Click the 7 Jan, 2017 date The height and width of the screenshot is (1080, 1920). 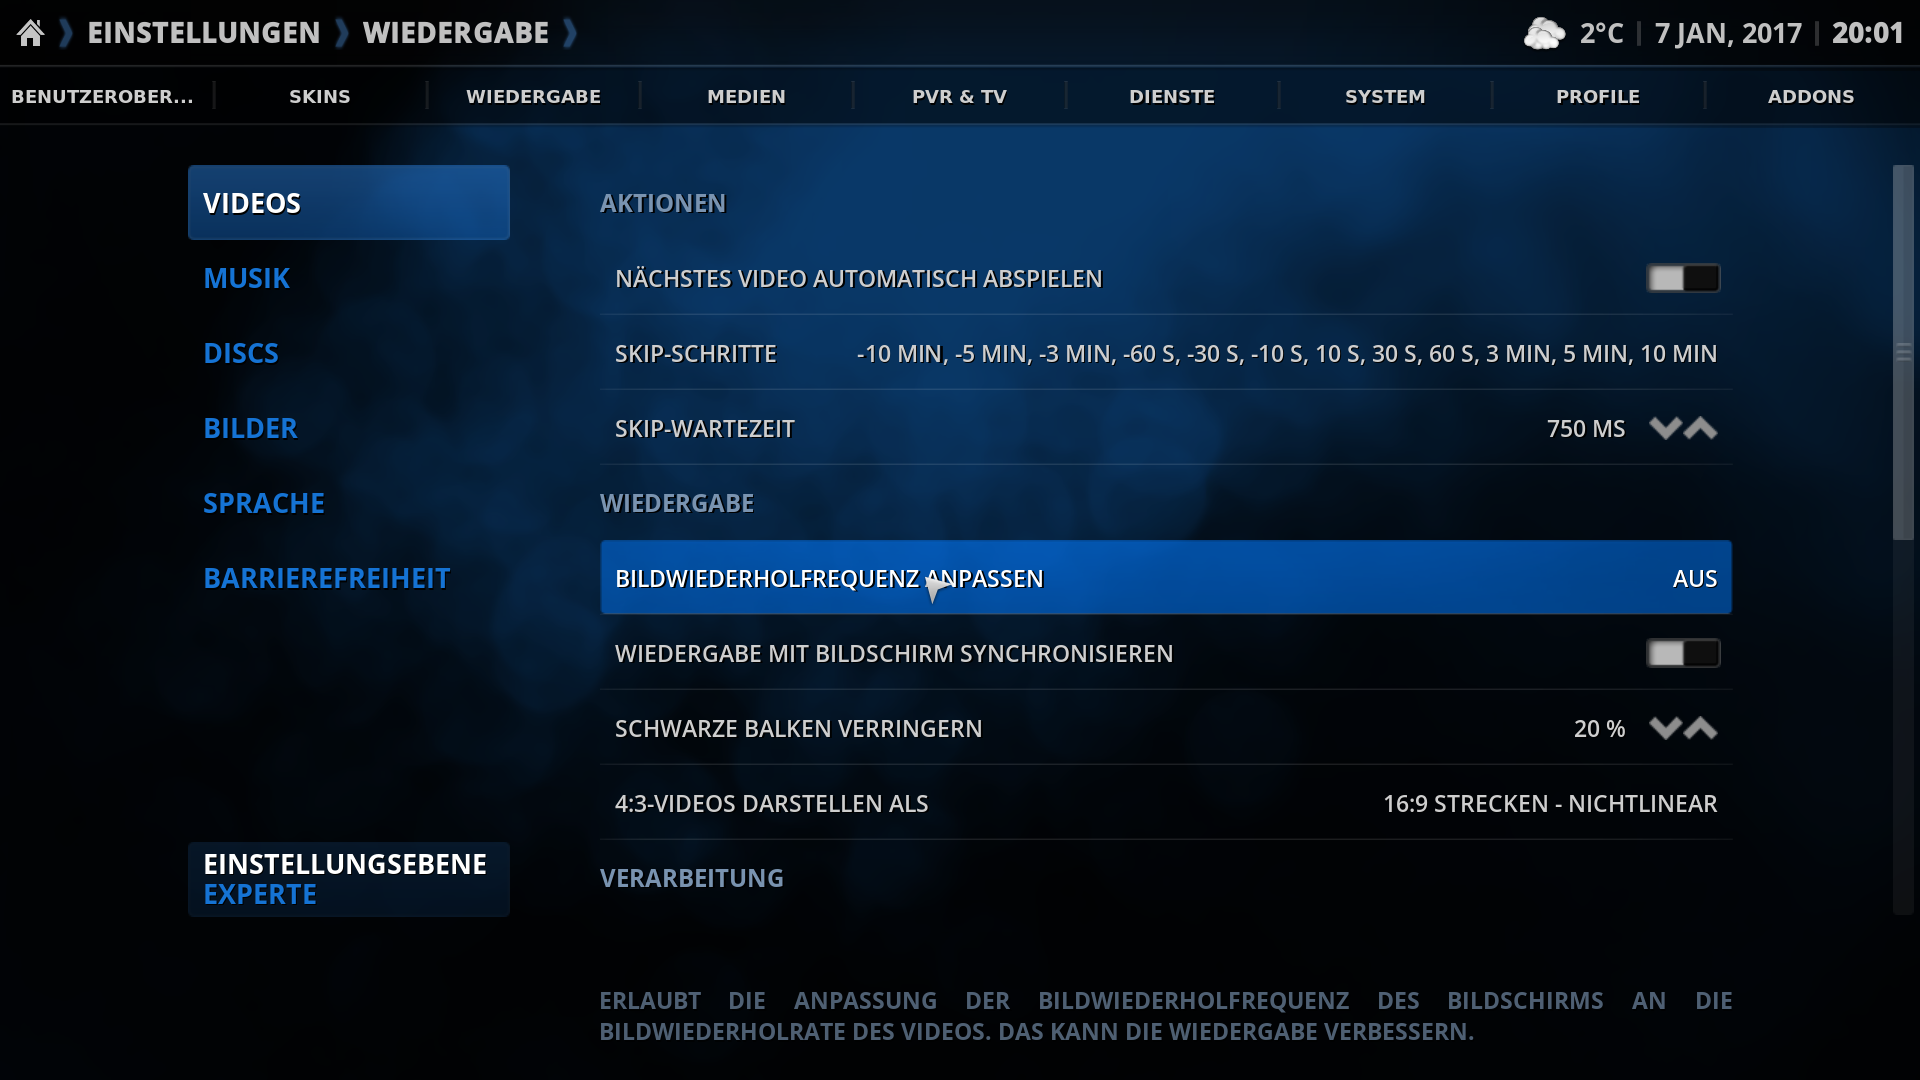point(1728,33)
